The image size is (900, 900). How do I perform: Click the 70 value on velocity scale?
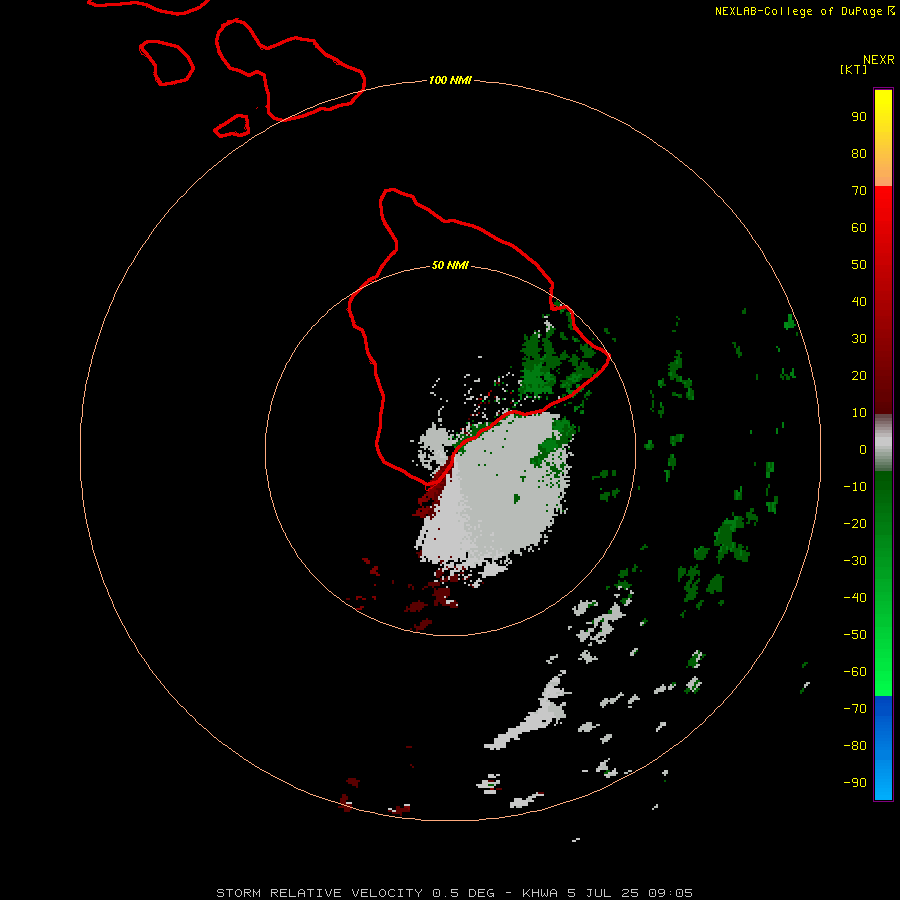(859, 191)
